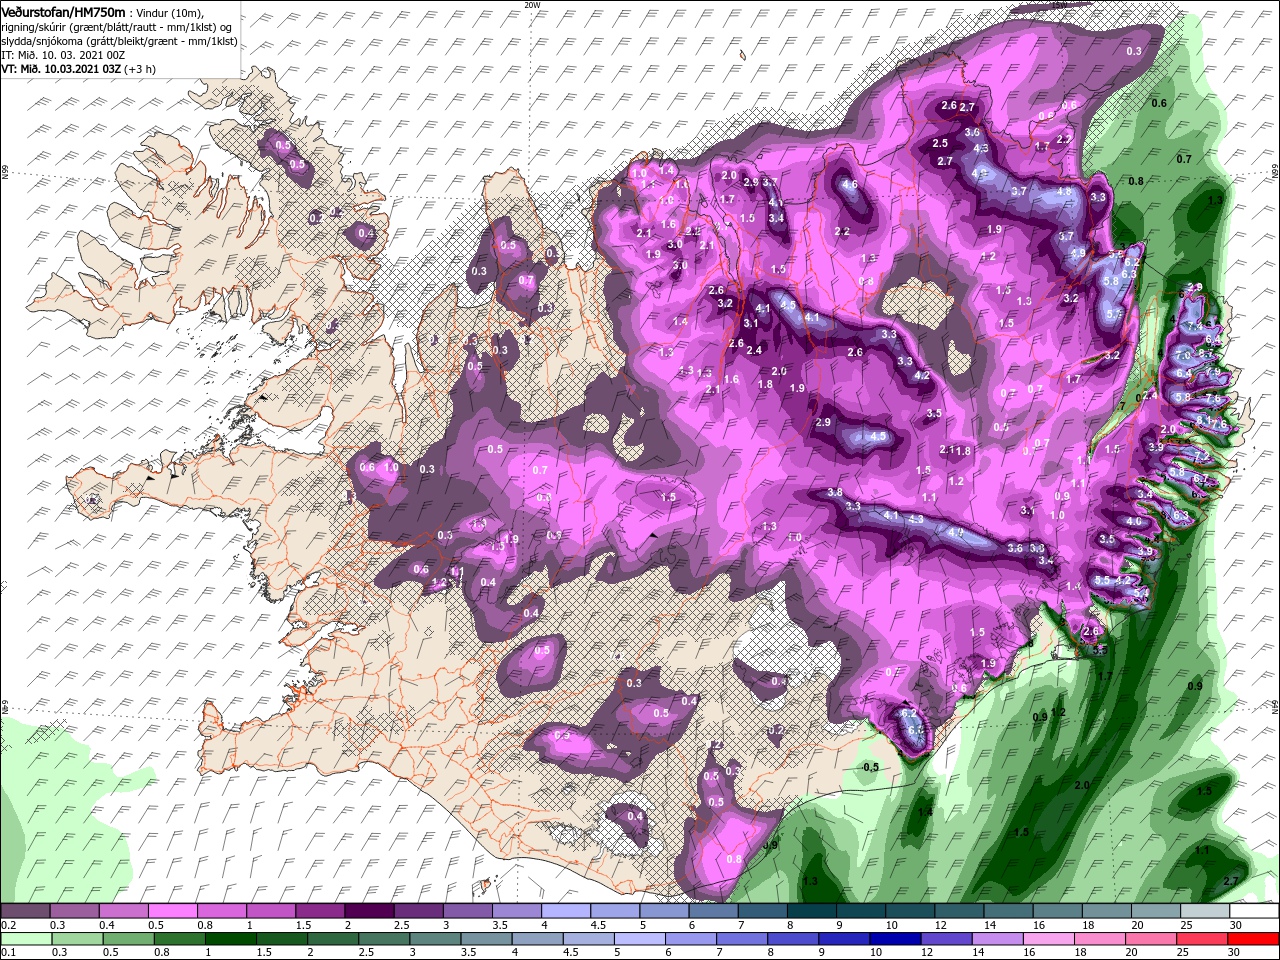1280x960 pixels.
Task: Pick the snow legend 1.5–2 swatch
Action: pos(319,911)
